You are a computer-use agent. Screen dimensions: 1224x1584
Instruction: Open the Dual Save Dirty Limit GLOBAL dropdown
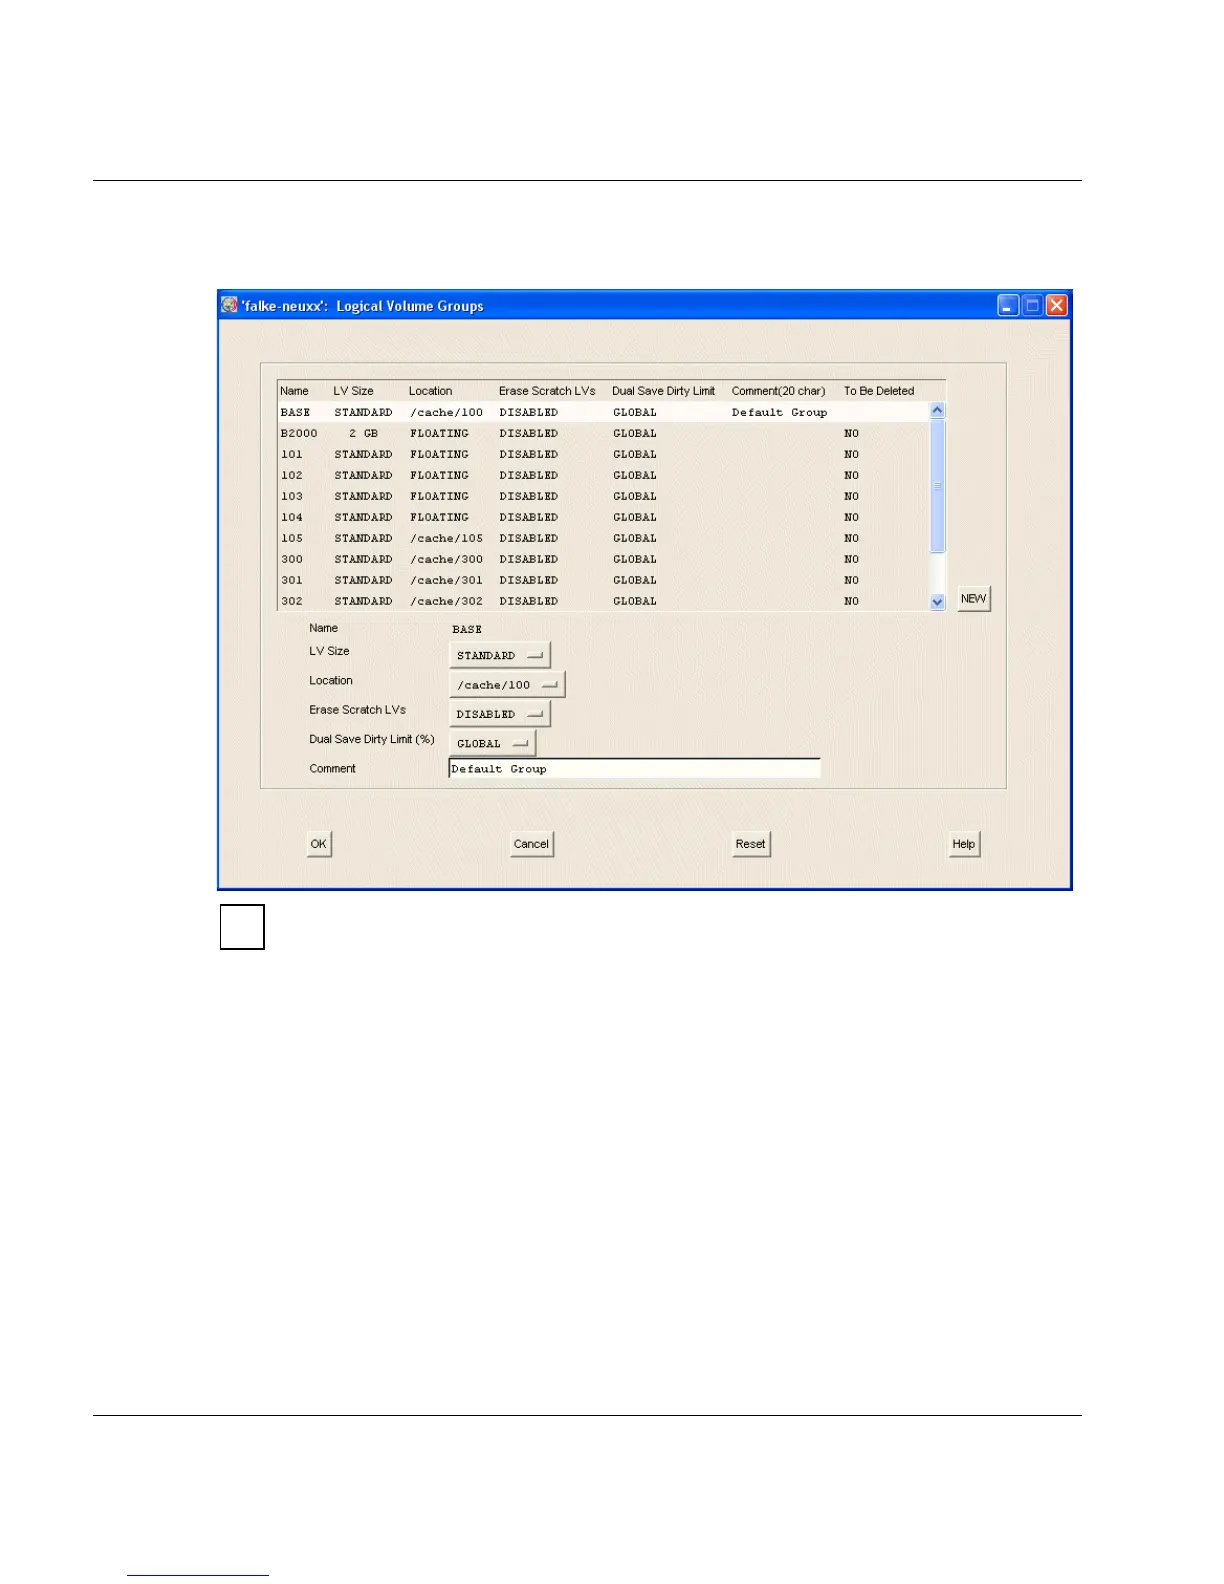coord(493,743)
